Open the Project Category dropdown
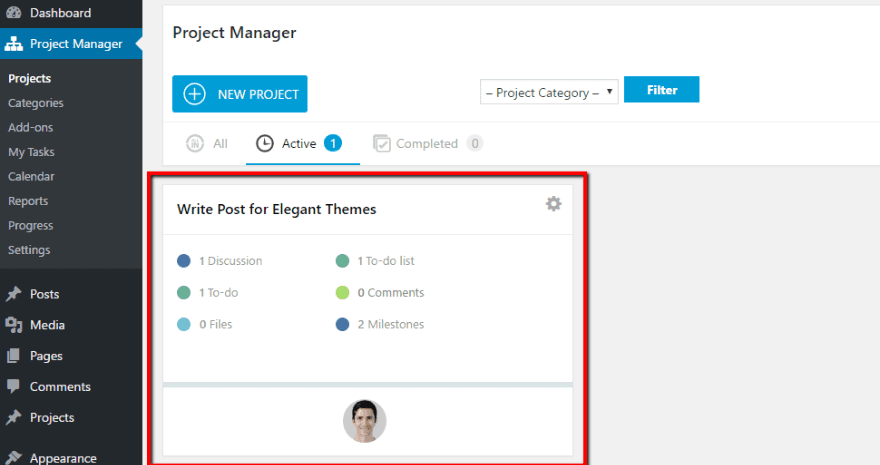The image size is (880, 465). [549, 92]
